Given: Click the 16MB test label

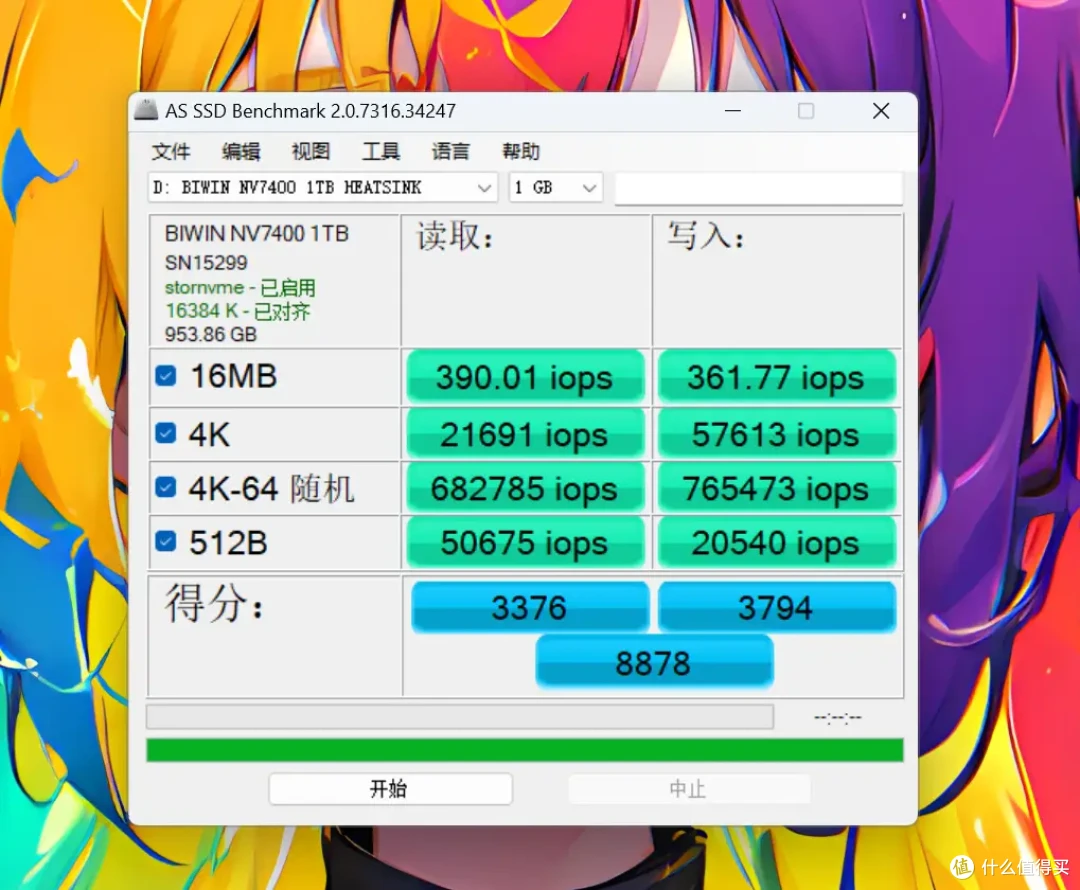Looking at the screenshot, I should click(x=233, y=376).
